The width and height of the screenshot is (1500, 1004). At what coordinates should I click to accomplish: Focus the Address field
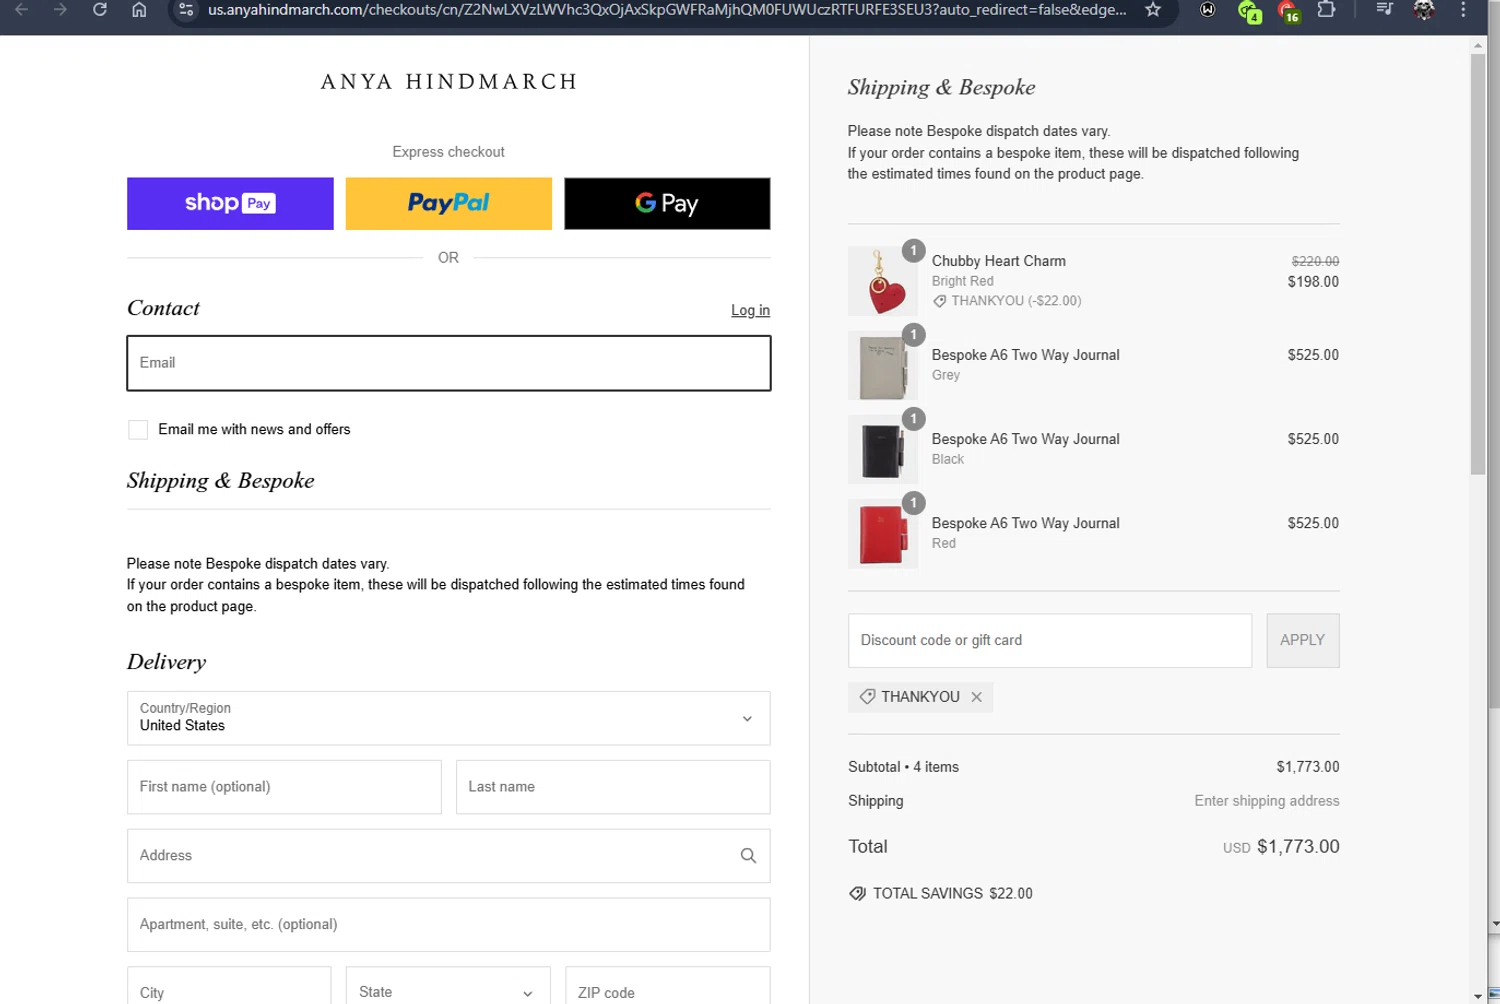point(448,856)
